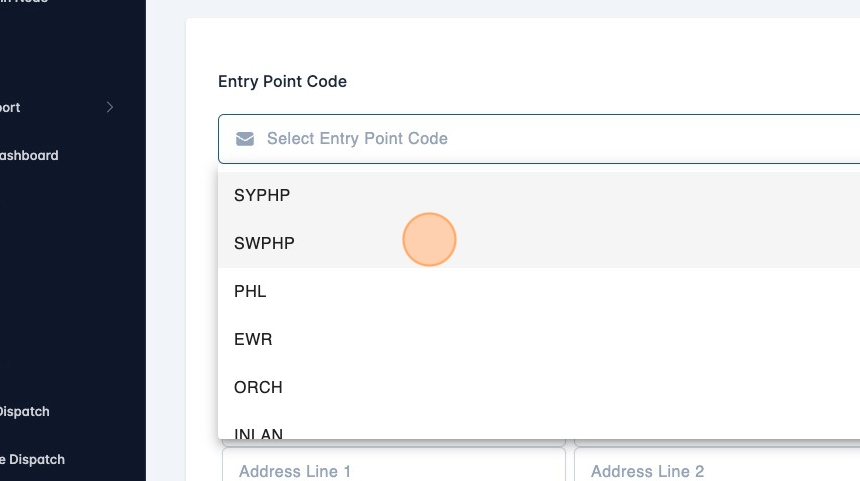Select EWR as the entry point code
Image resolution: width=860 pixels, height=481 pixels.
click(x=253, y=339)
